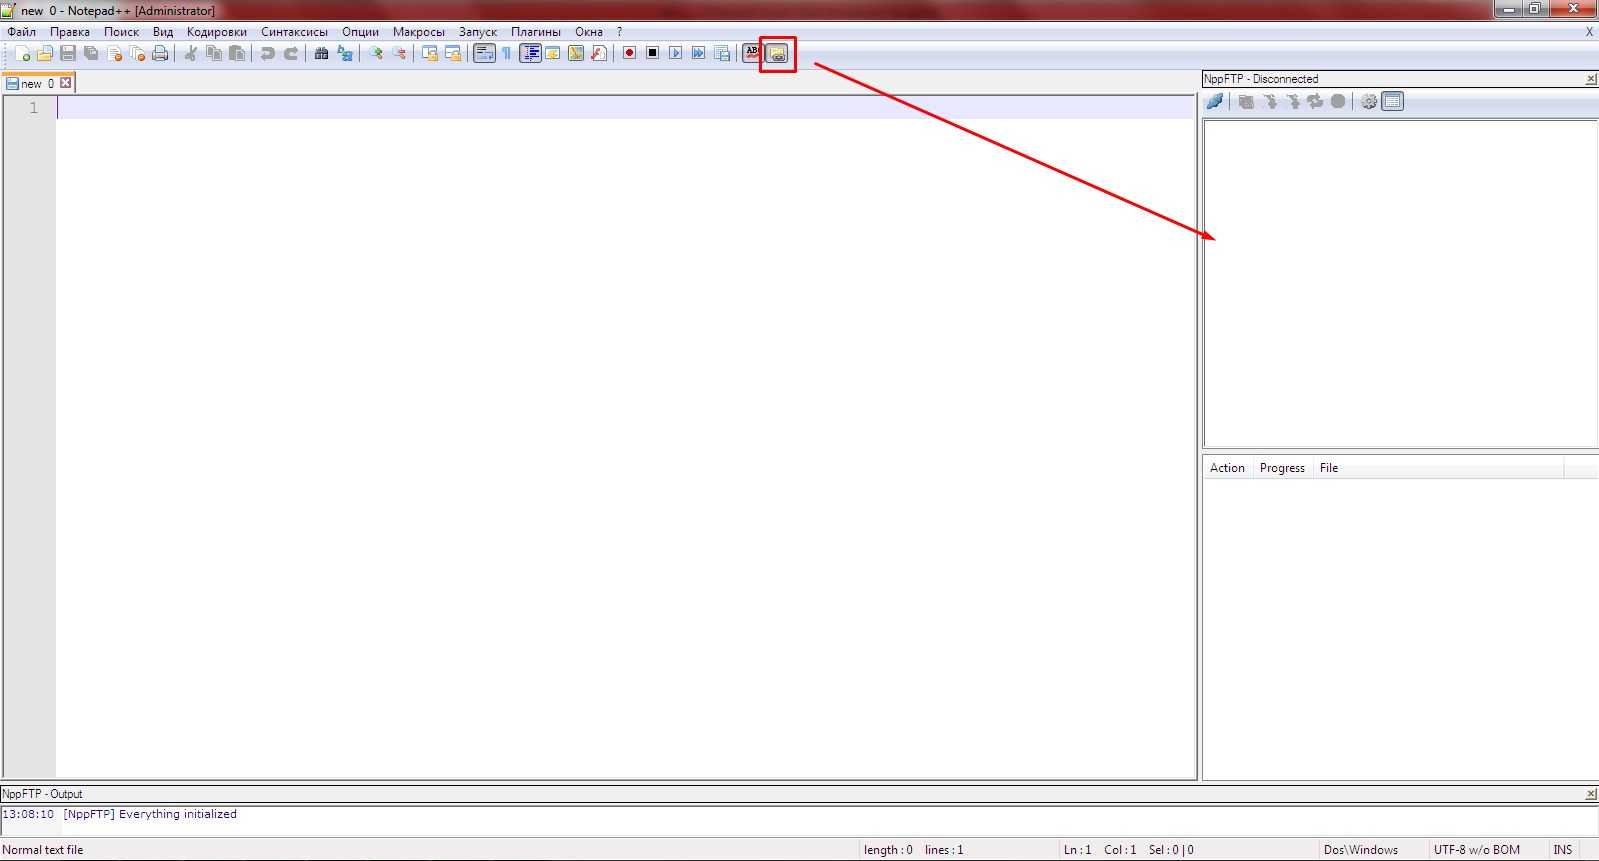The width and height of the screenshot is (1599, 861).
Task: Toggle Show All Characters pilcrow icon
Action: [x=507, y=53]
